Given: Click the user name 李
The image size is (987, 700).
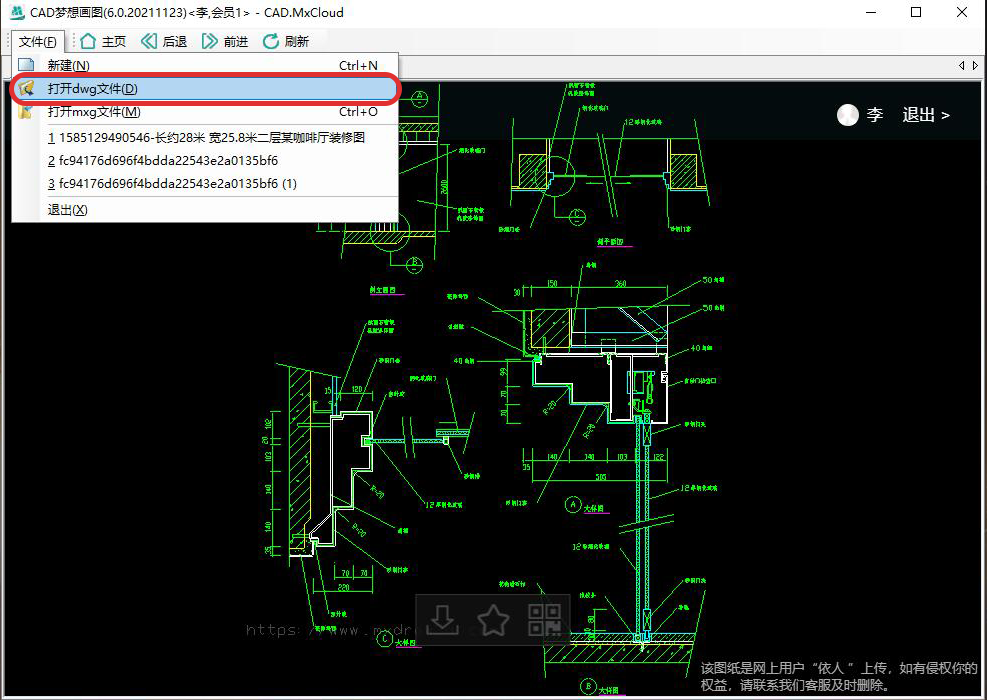Looking at the screenshot, I should [874, 115].
